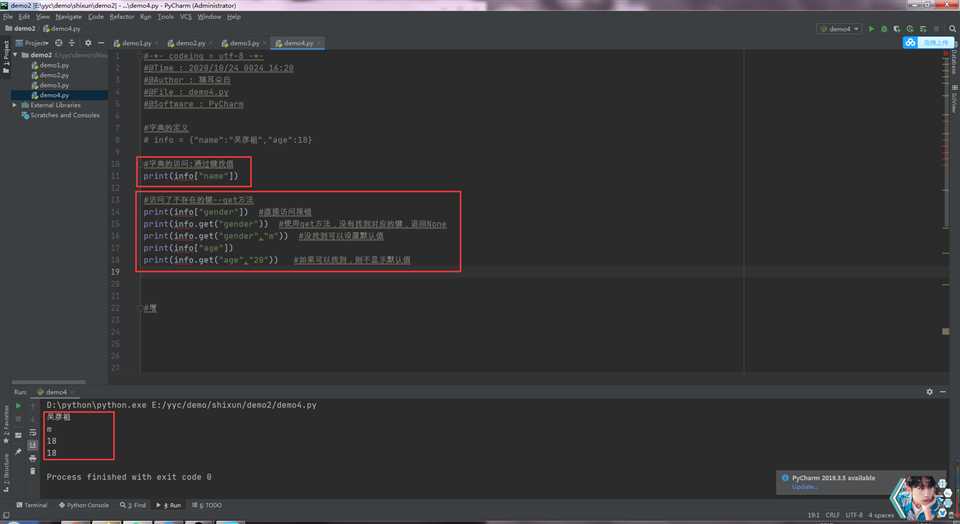Run demo4 with the green Run arrow in top toolbar

point(871,29)
